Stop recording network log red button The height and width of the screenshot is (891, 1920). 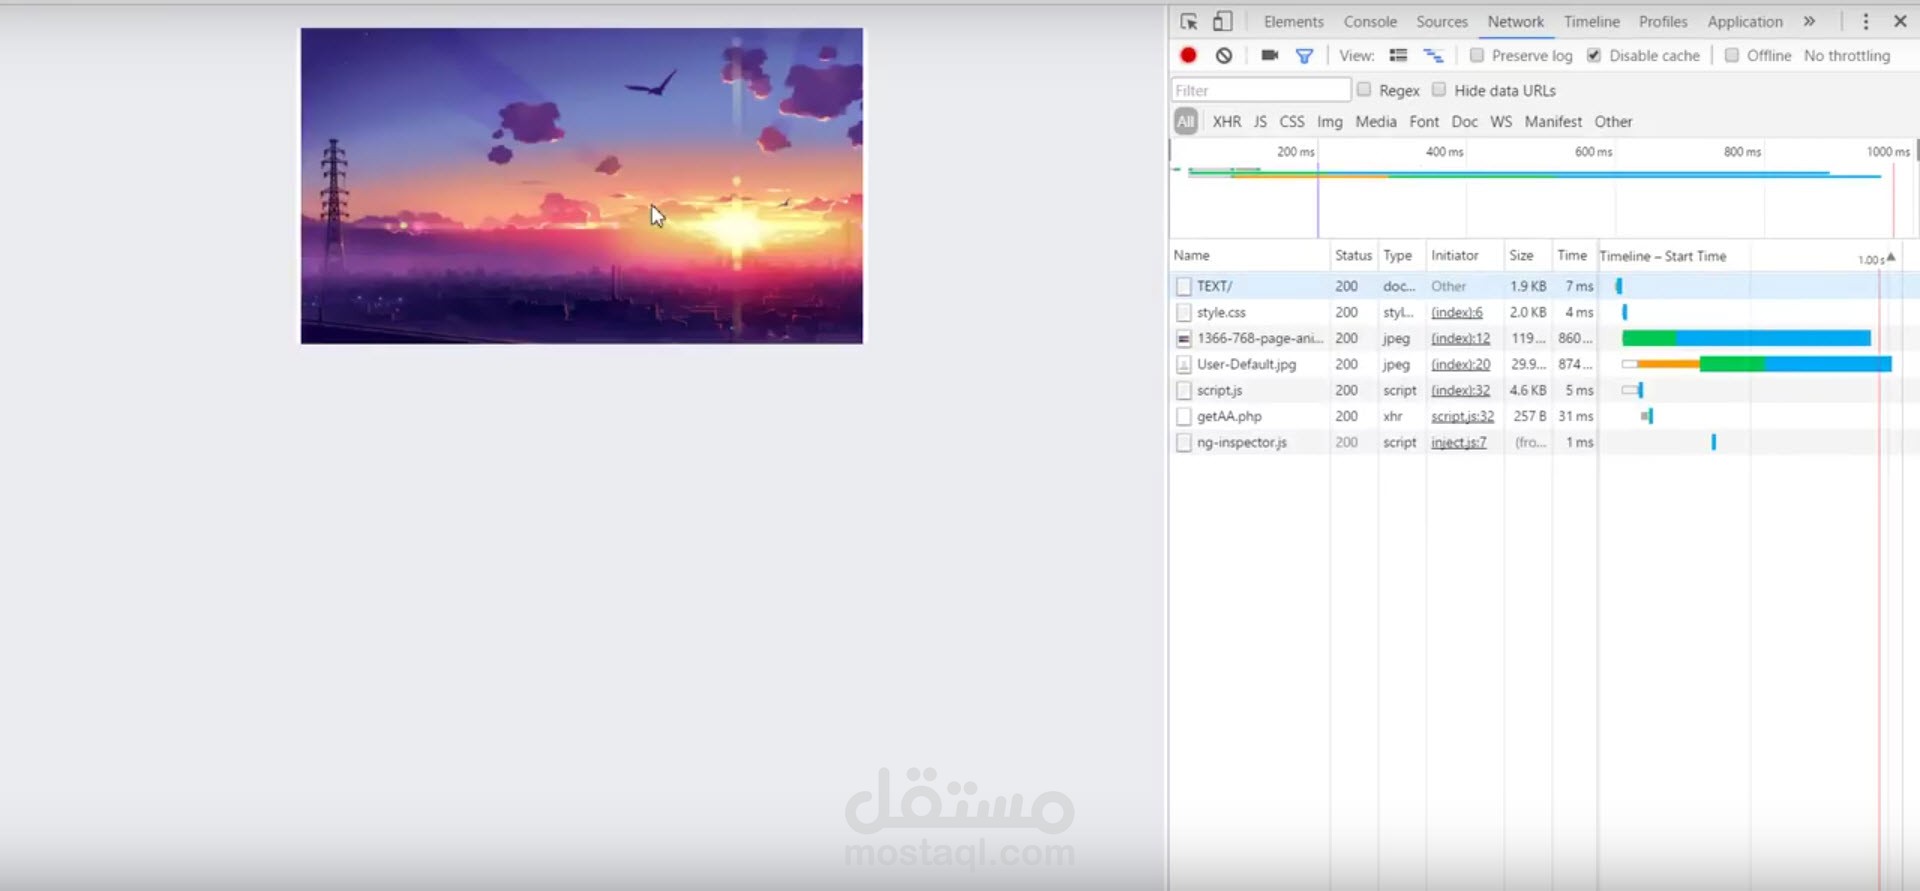point(1188,56)
